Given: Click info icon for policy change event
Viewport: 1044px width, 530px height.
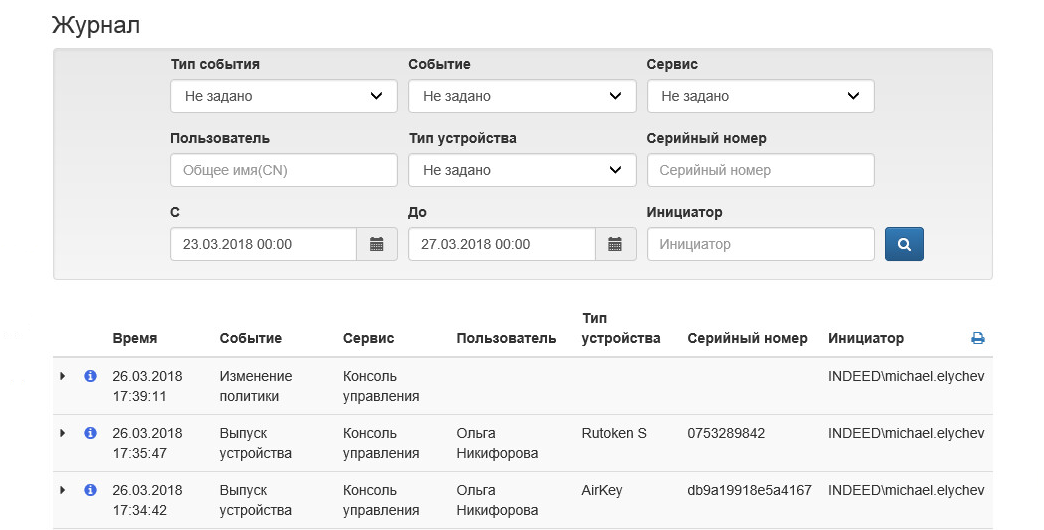Looking at the screenshot, I should click(90, 376).
